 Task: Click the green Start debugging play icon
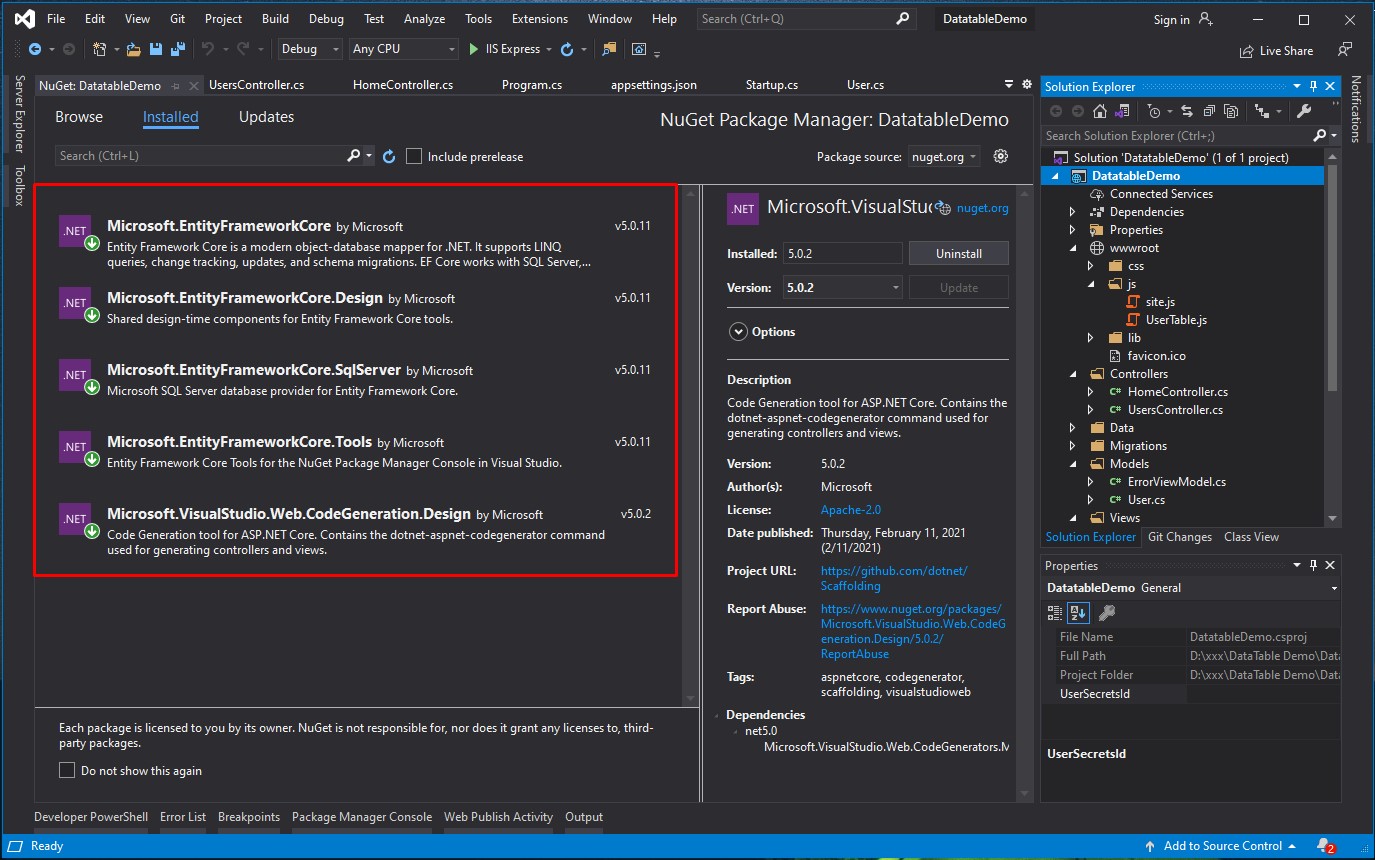coord(475,49)
